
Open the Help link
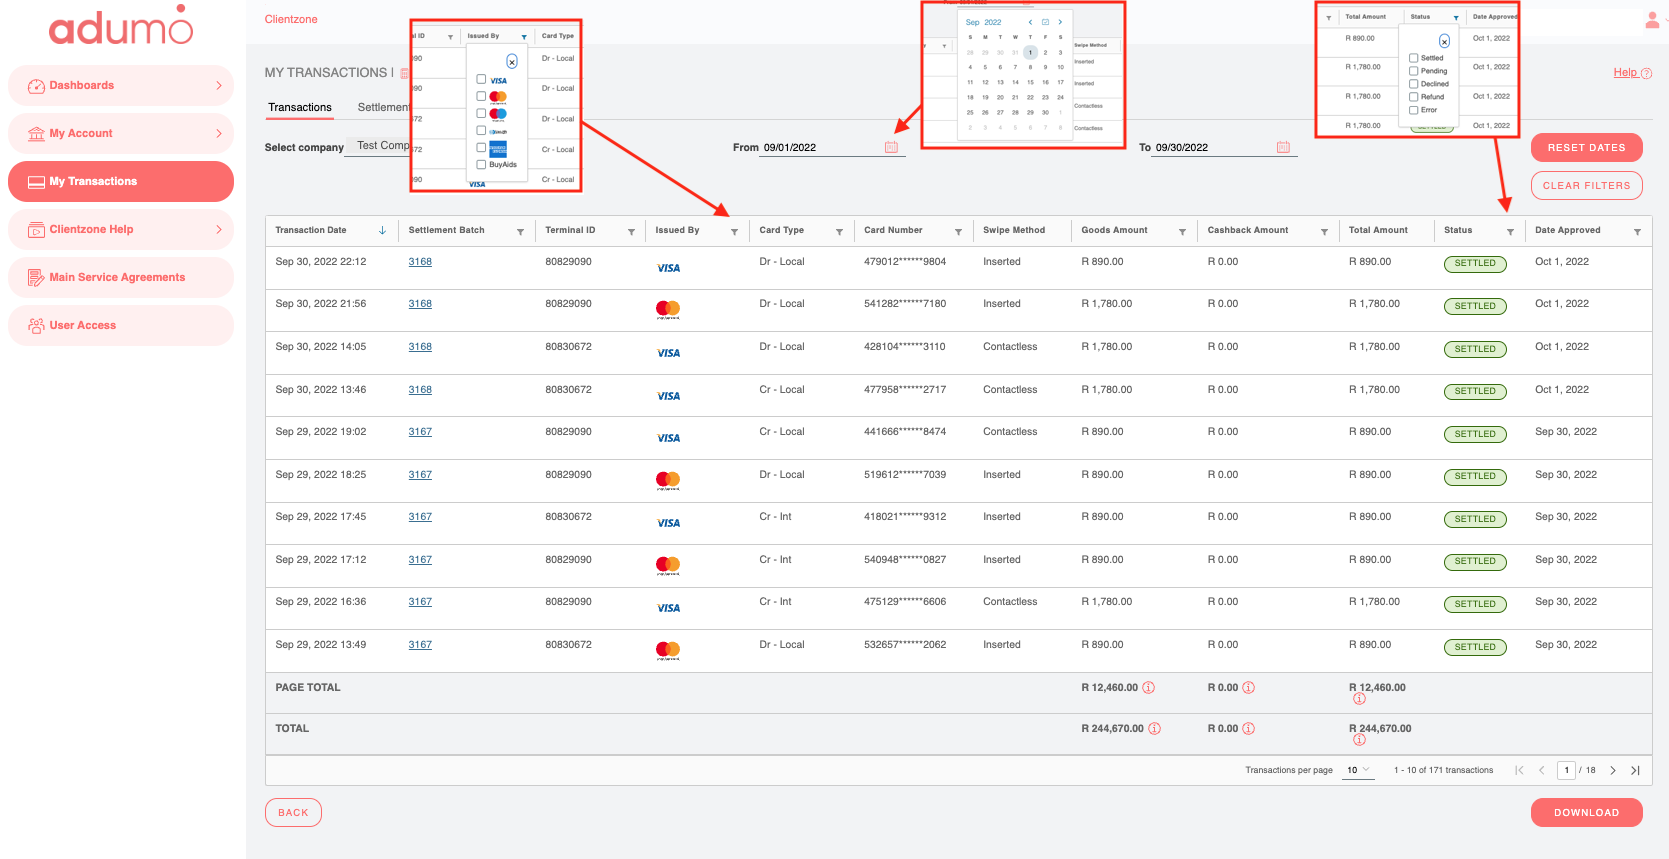1625,73
